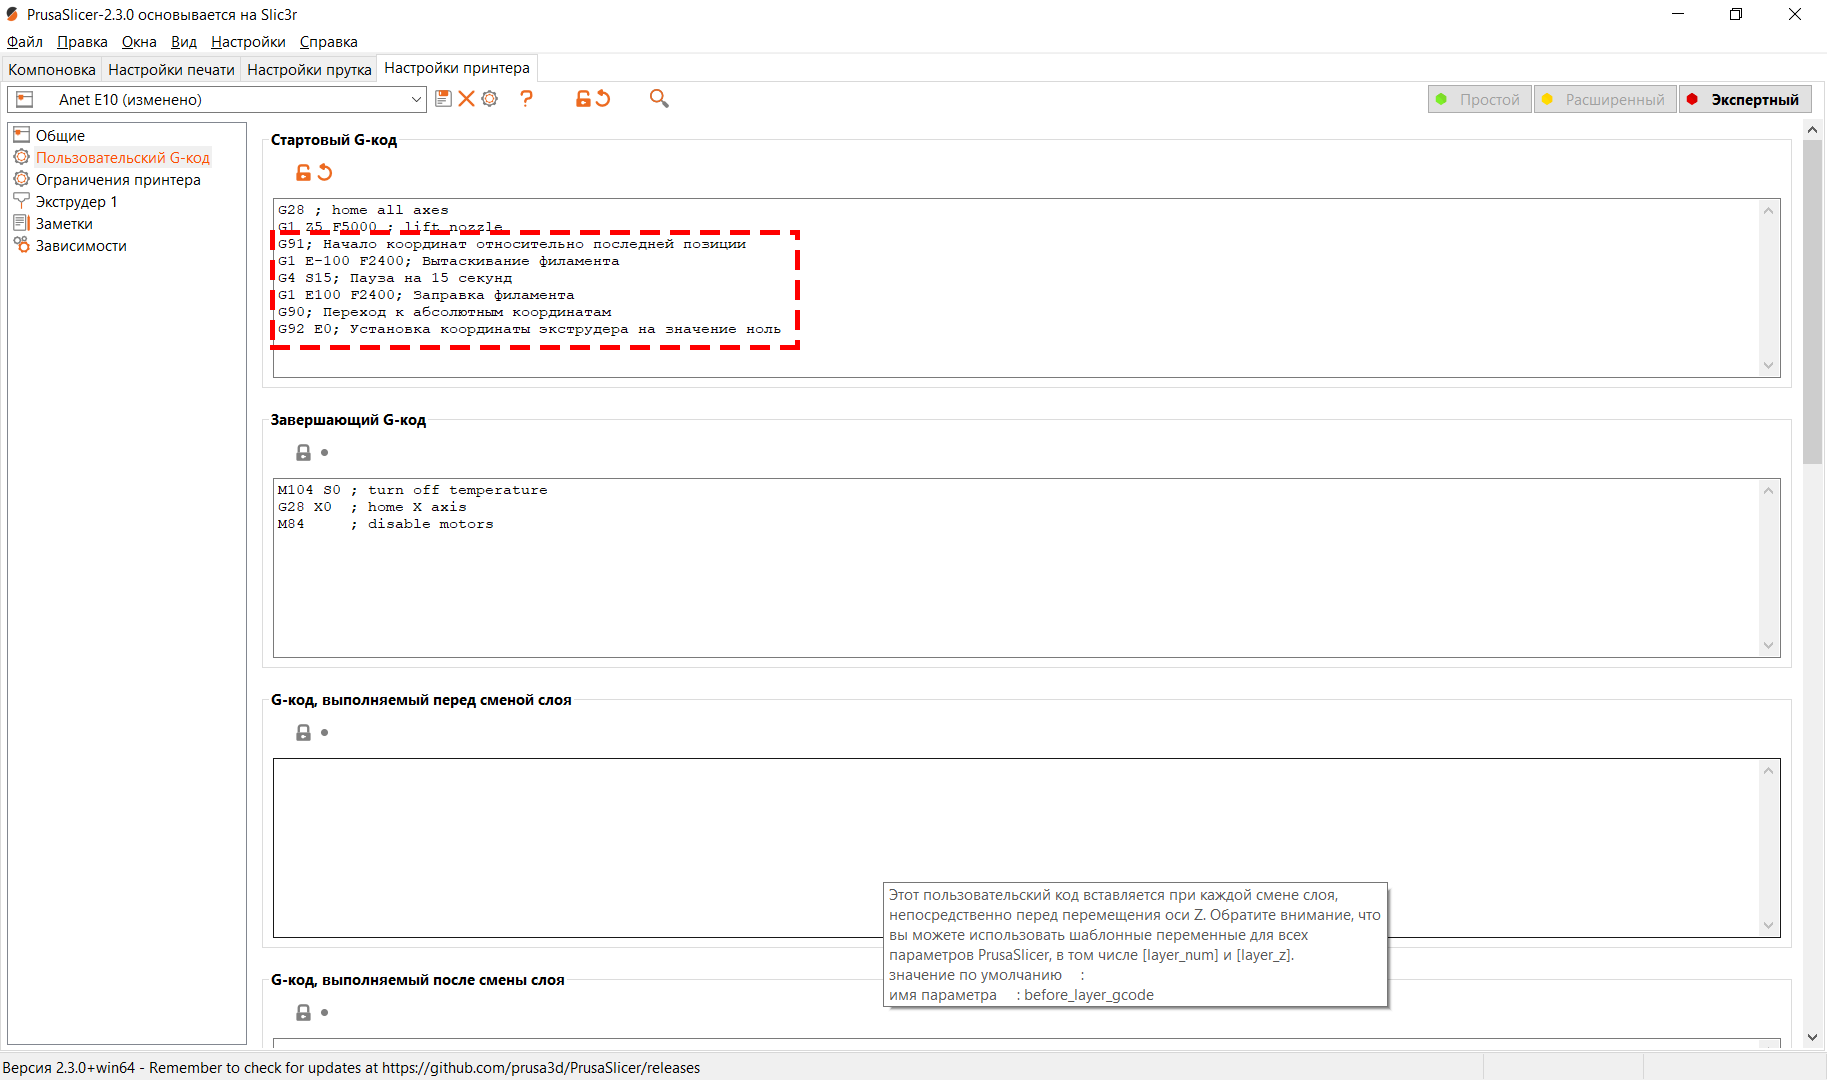Click the up arrow in the before-layer-change G-code field

[x=1768, y=770]
